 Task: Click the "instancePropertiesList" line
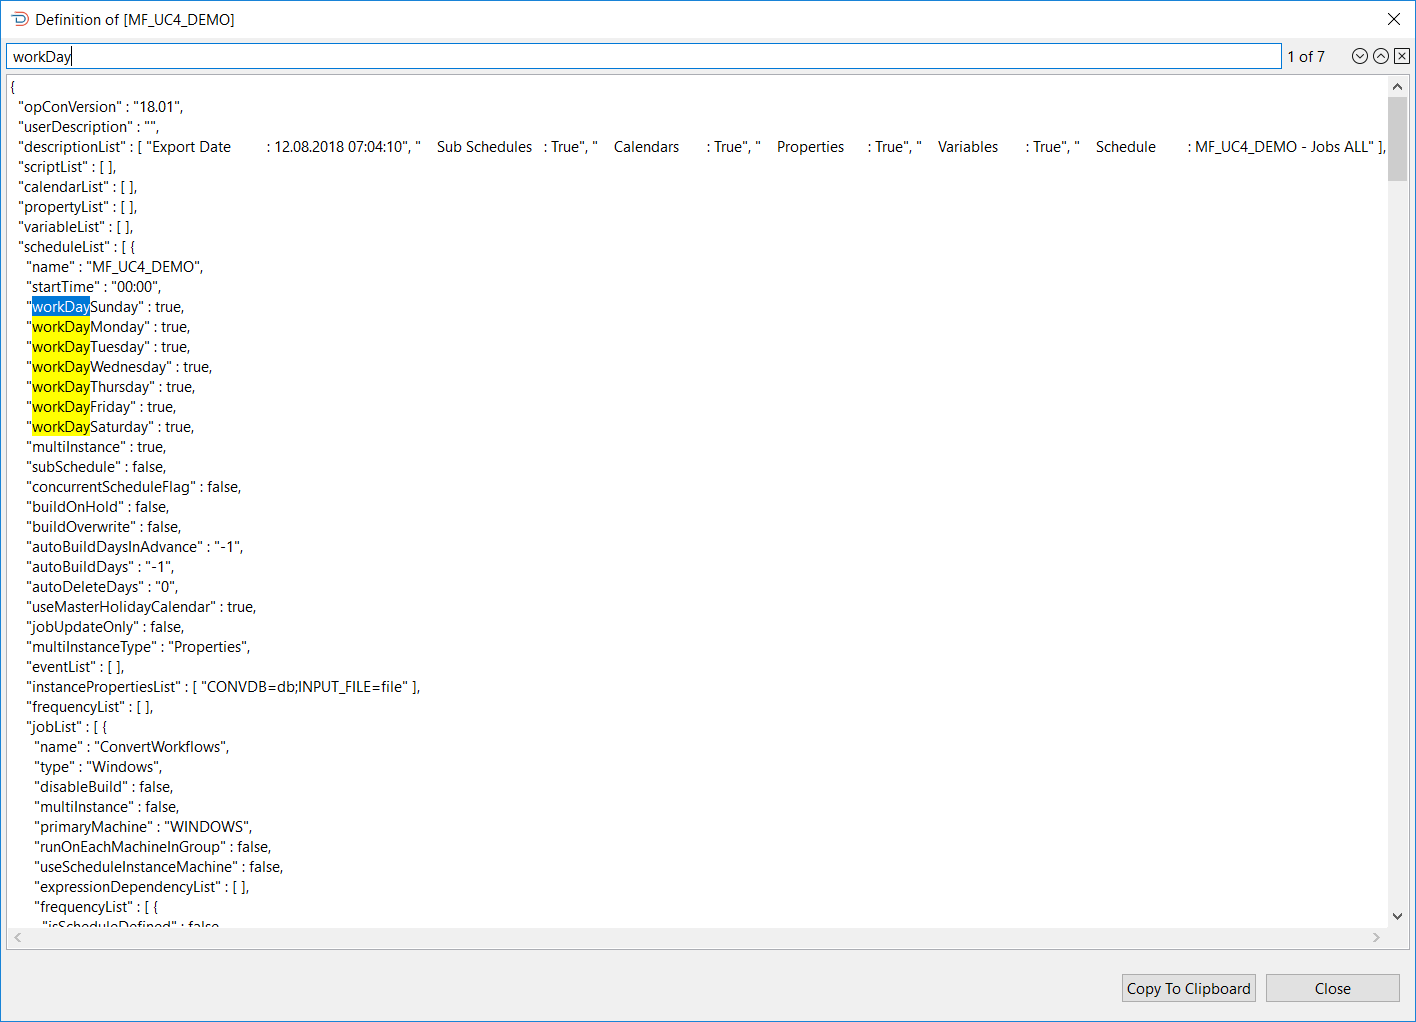223,687
